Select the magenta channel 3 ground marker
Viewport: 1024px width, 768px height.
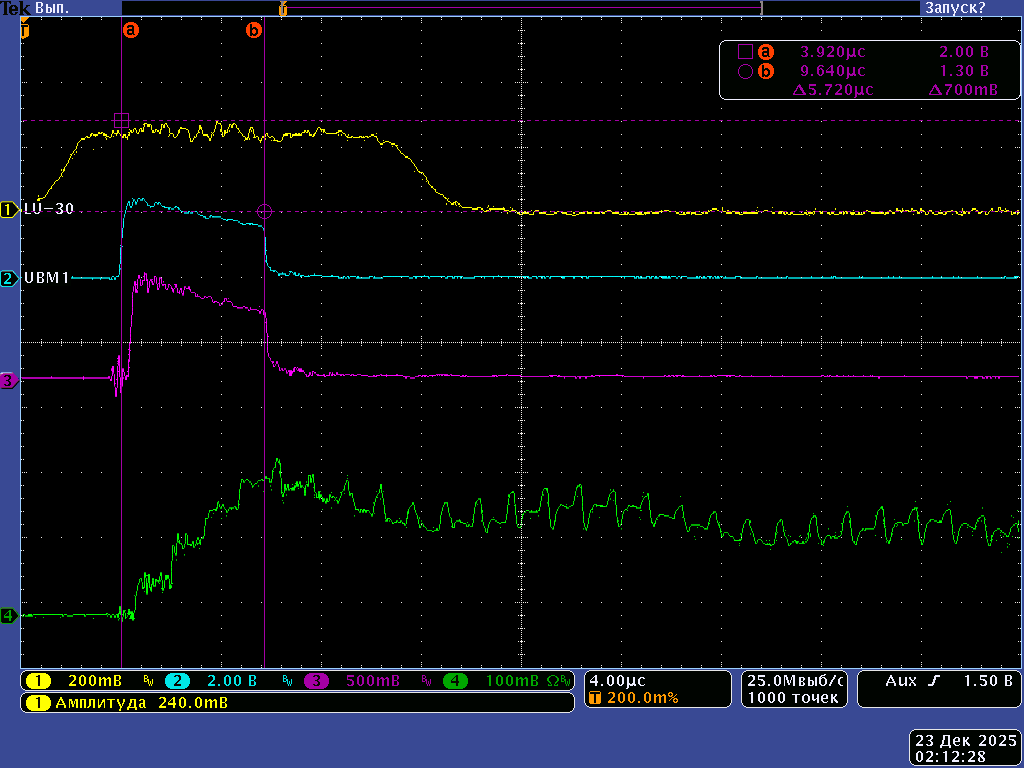[9, 380]
